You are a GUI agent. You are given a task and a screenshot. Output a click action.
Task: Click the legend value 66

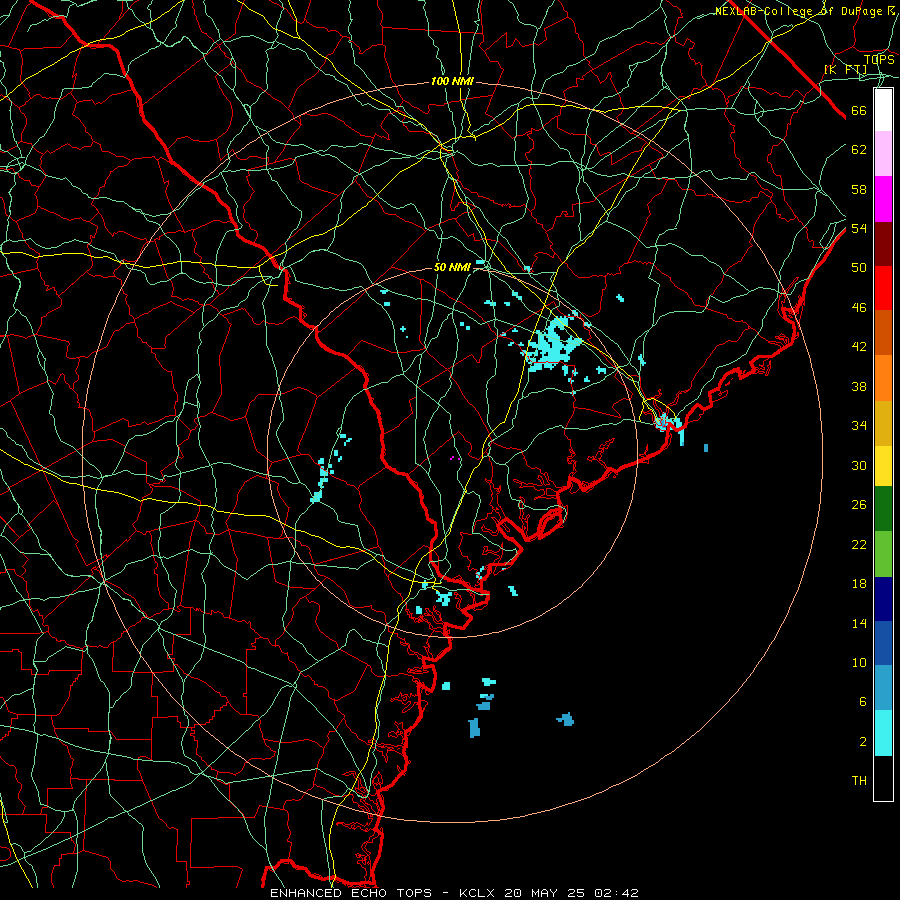tap(859, 110)
